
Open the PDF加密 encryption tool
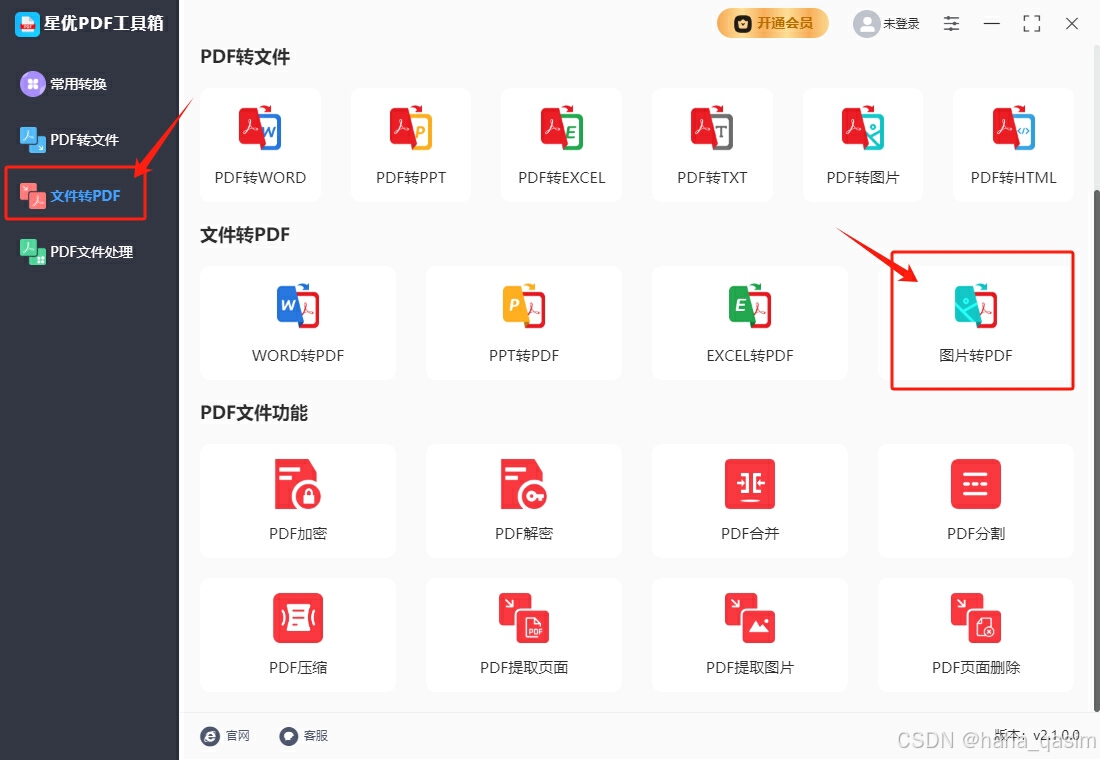298,501
